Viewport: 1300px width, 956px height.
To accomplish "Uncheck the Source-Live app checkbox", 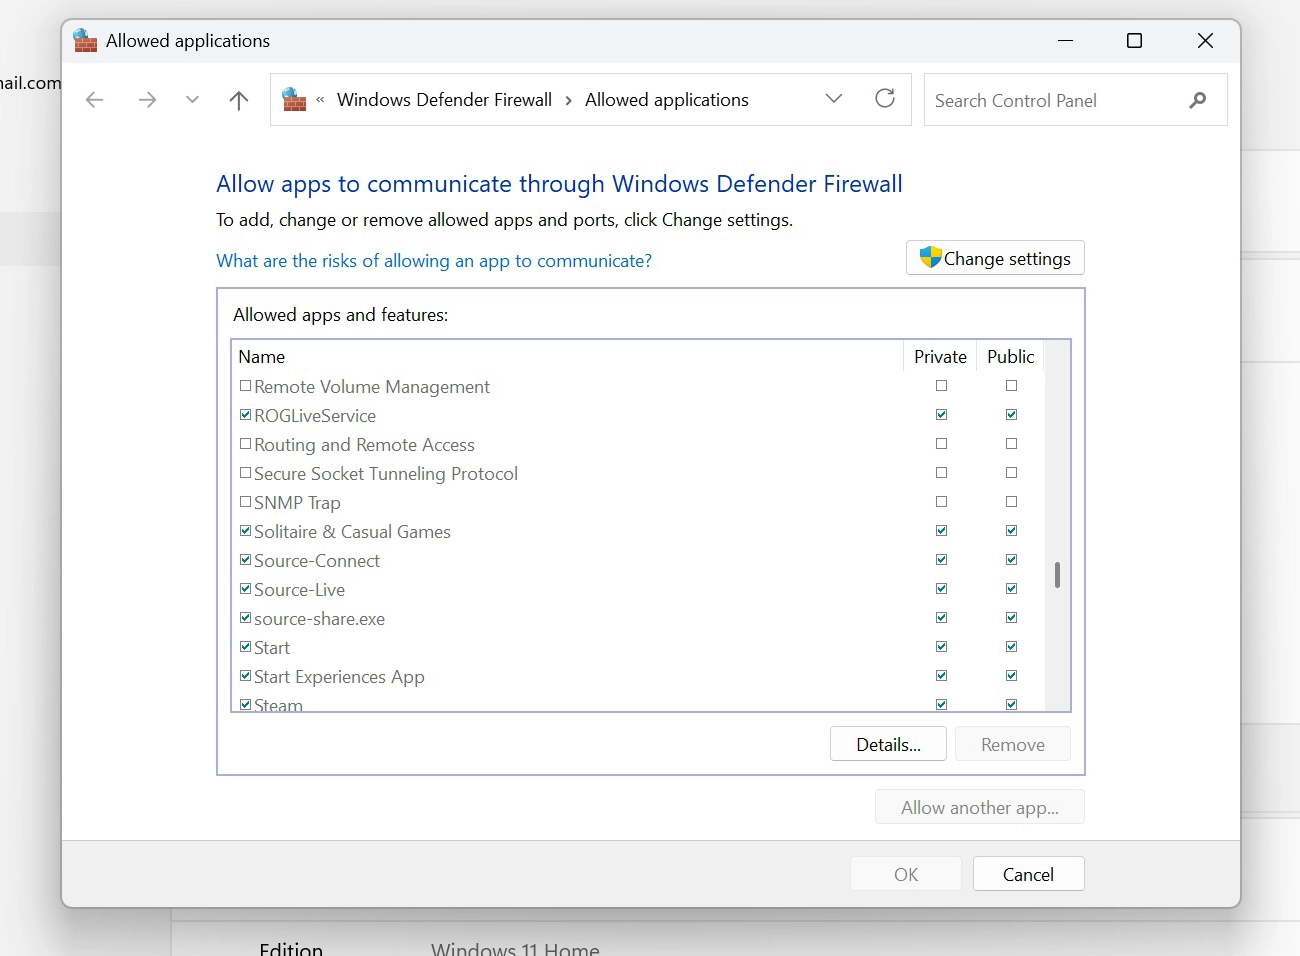I will 245,589.
